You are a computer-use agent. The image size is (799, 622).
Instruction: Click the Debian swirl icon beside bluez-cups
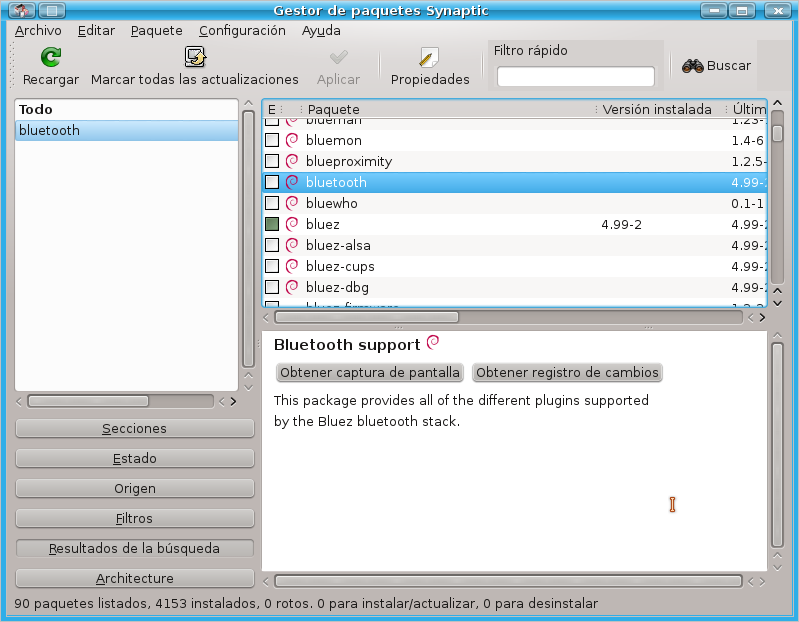292,266
